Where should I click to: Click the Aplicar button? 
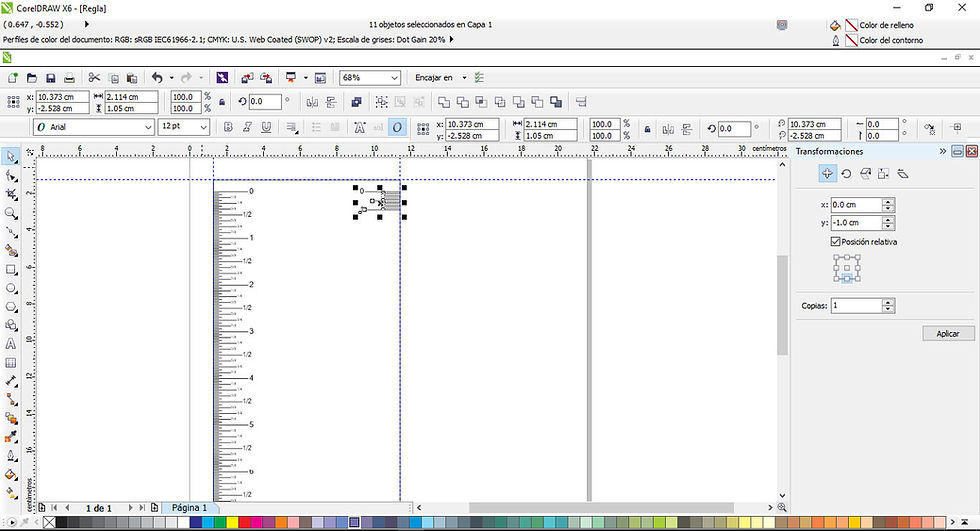click(948, 334)
